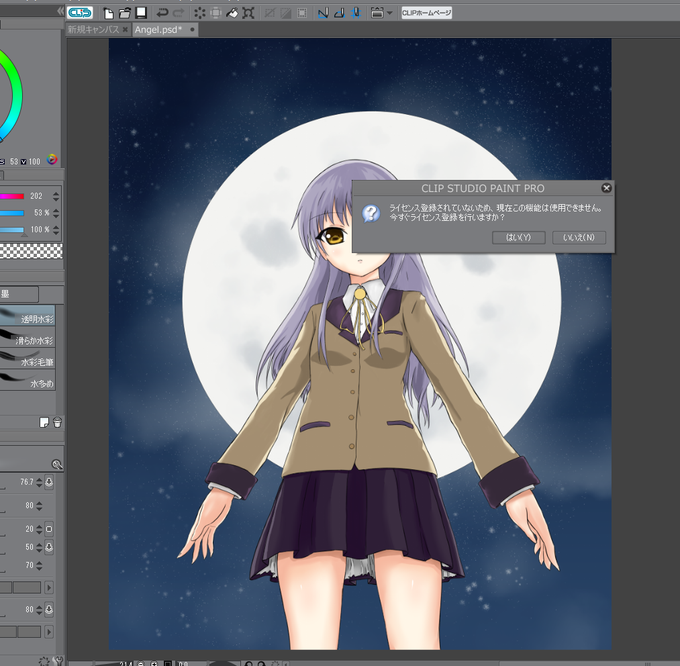Toggle Snap to special ruler icon
680x666 pixels.
(x=339, y=13)
